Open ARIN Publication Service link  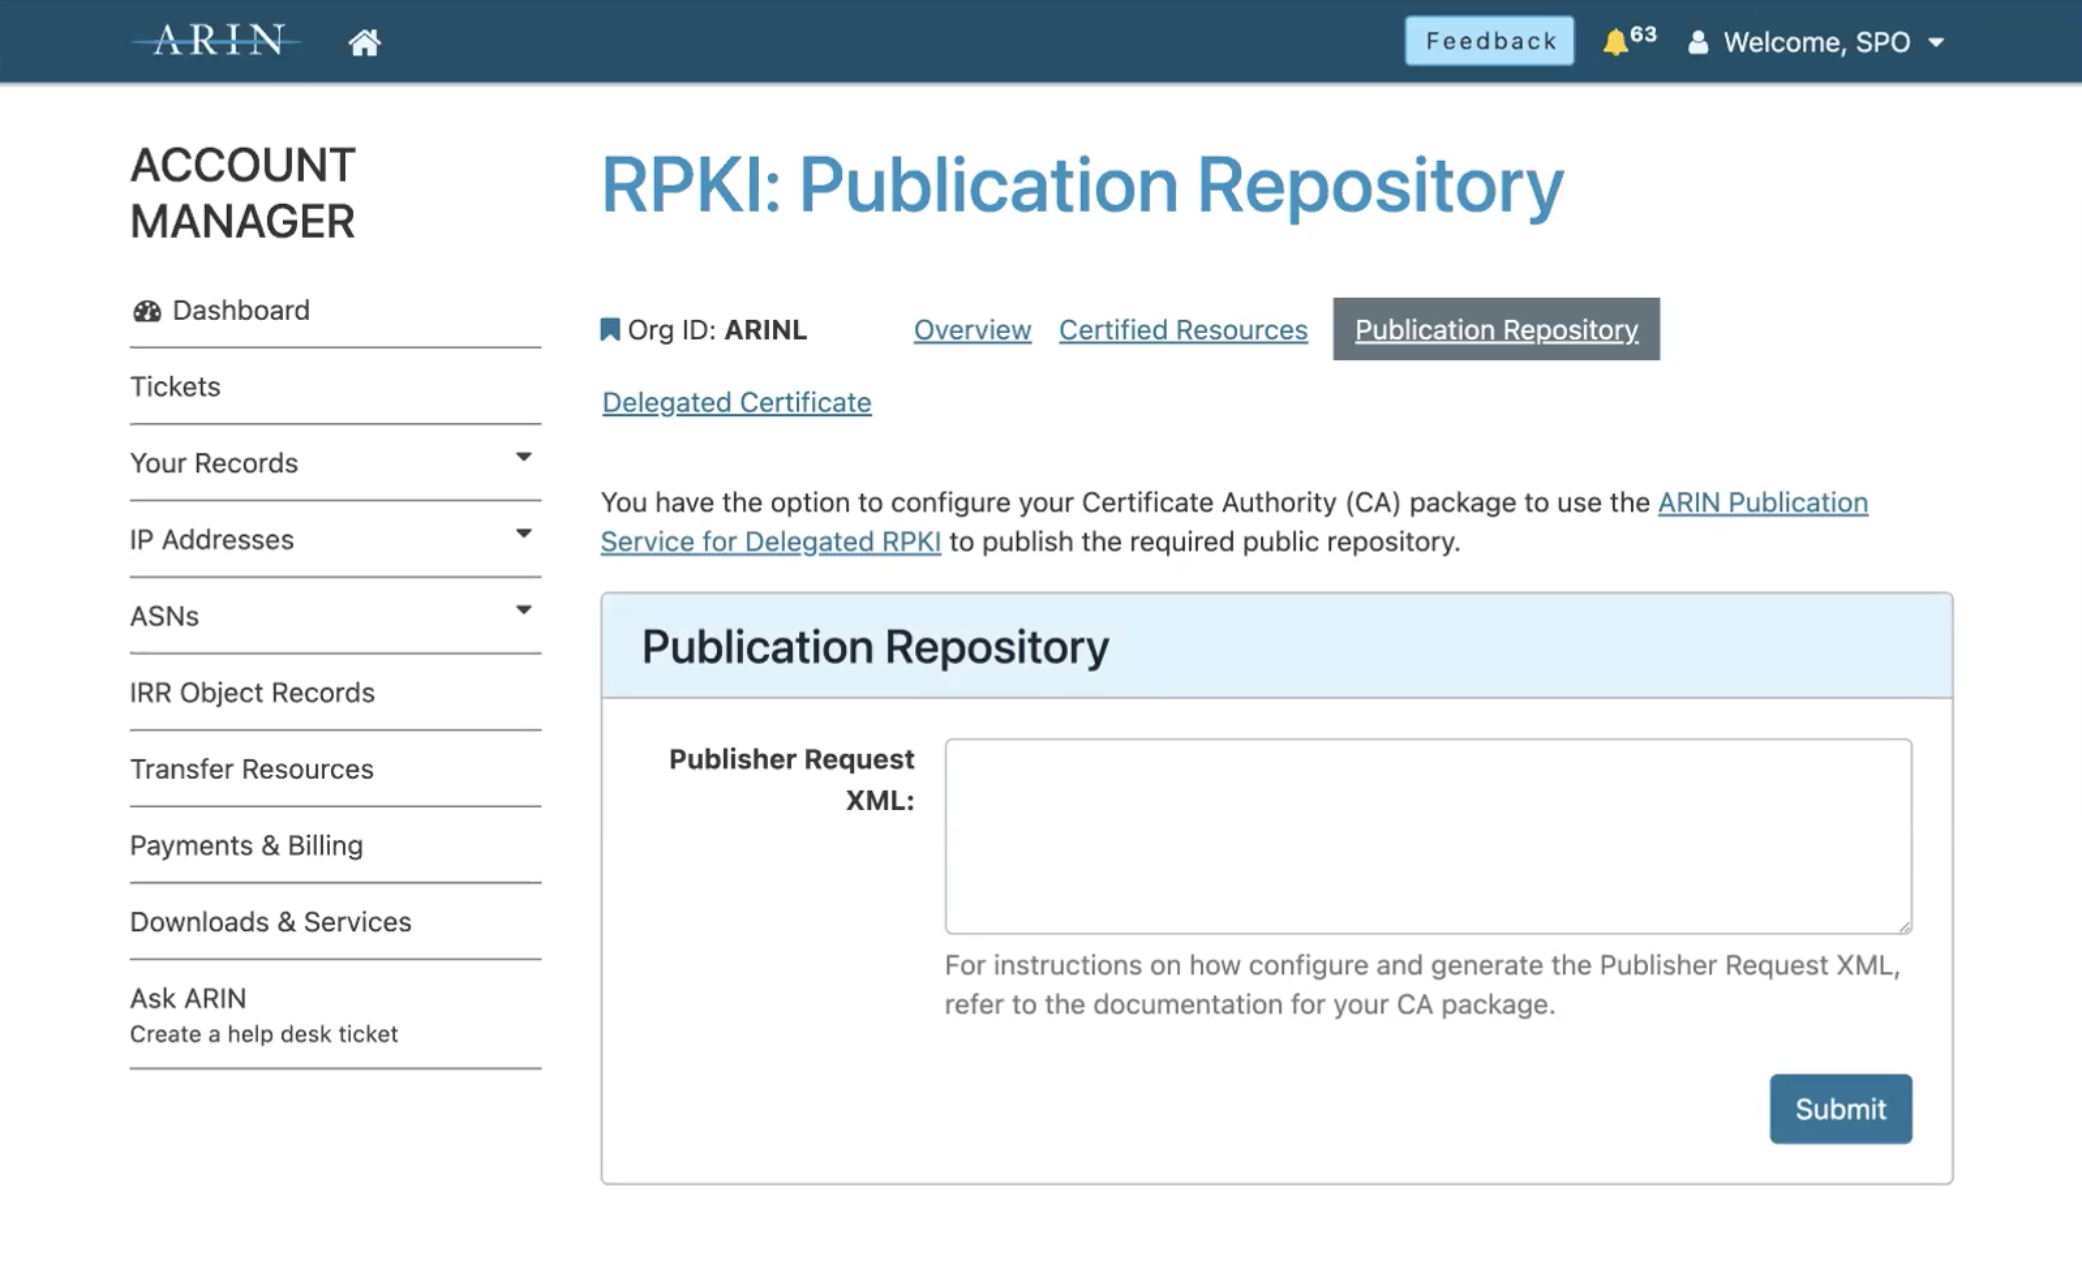[x=1761, y=502]
